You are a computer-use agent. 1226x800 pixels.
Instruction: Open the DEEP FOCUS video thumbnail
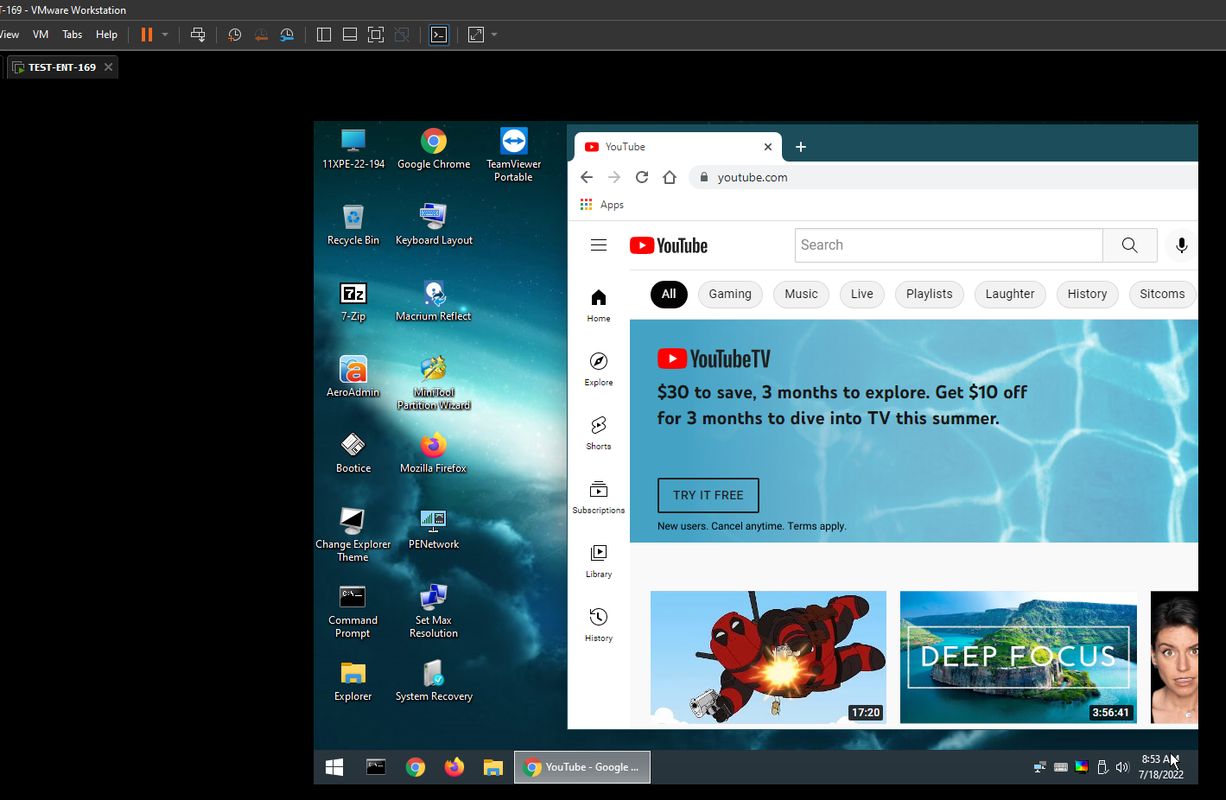coord(1018,657)
